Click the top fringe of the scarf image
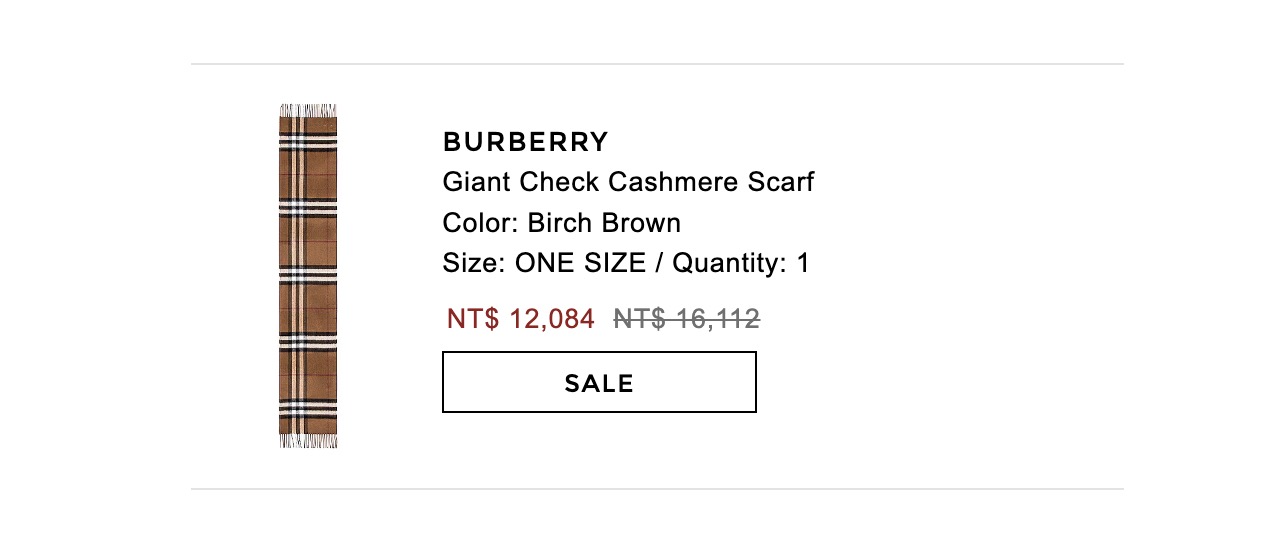The width and height of the screenshot is (1276, 546). click(x=308, y=110)
